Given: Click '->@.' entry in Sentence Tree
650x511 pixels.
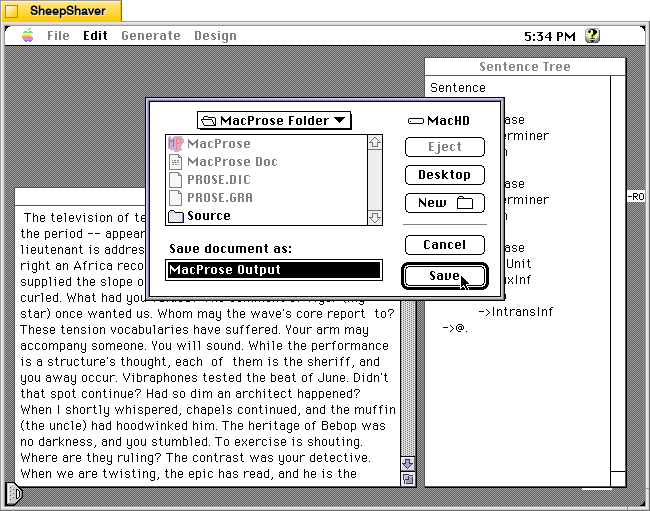Looking at the screenshot, I should click(x=455, y=328).
